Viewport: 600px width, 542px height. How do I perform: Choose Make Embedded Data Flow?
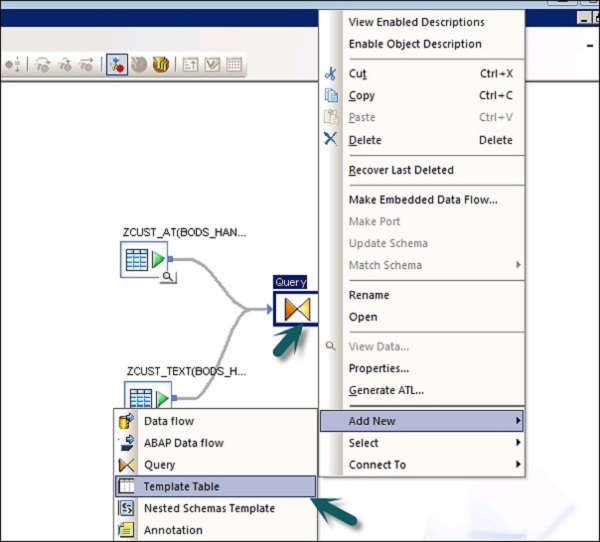coord(422,199)
